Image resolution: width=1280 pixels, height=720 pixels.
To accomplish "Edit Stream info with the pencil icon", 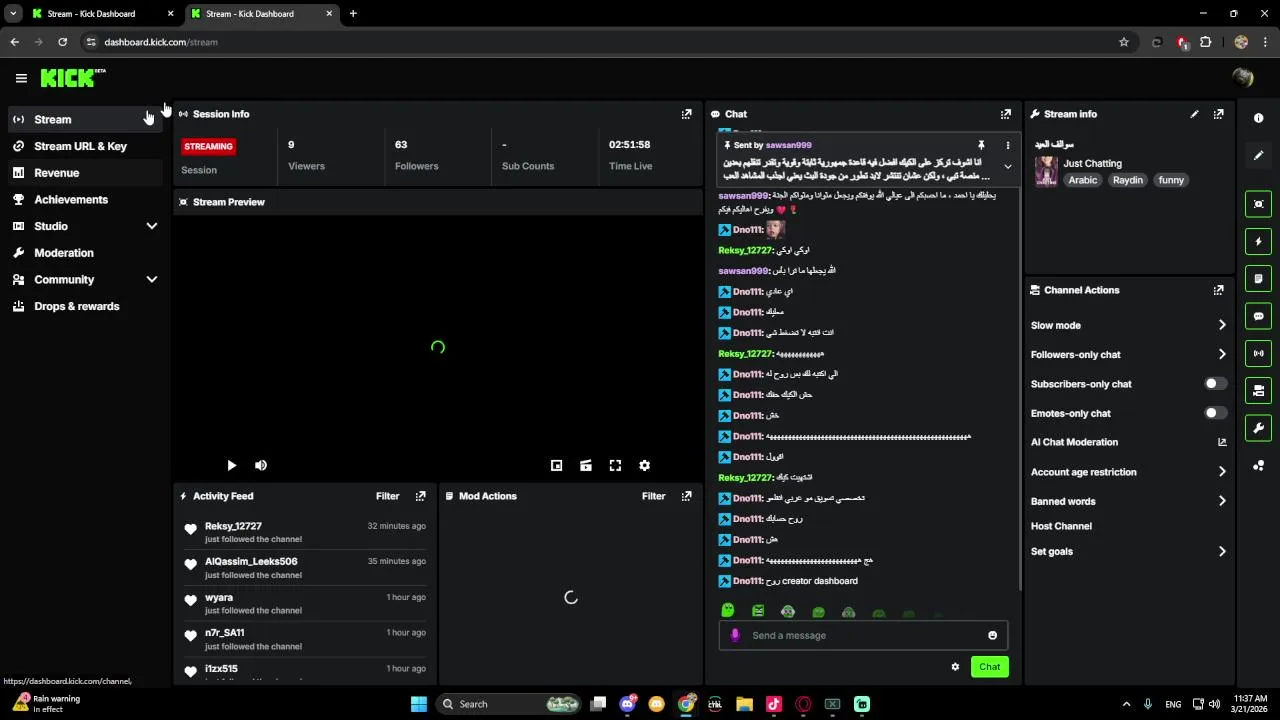I will coord(1194,114).
